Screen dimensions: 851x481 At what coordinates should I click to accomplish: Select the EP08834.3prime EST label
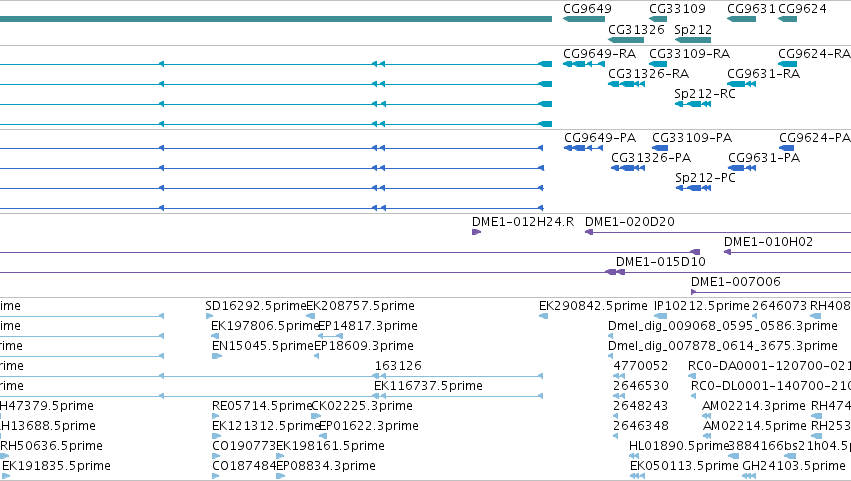326,467
